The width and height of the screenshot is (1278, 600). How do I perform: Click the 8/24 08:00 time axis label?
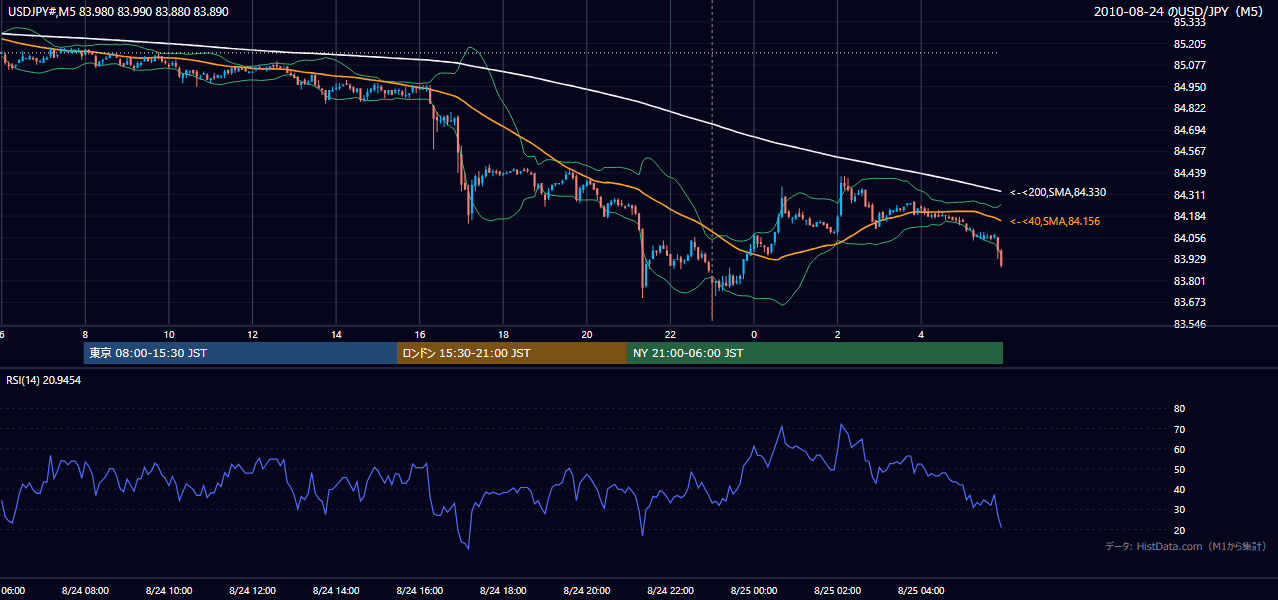click(x=85, y=590)
